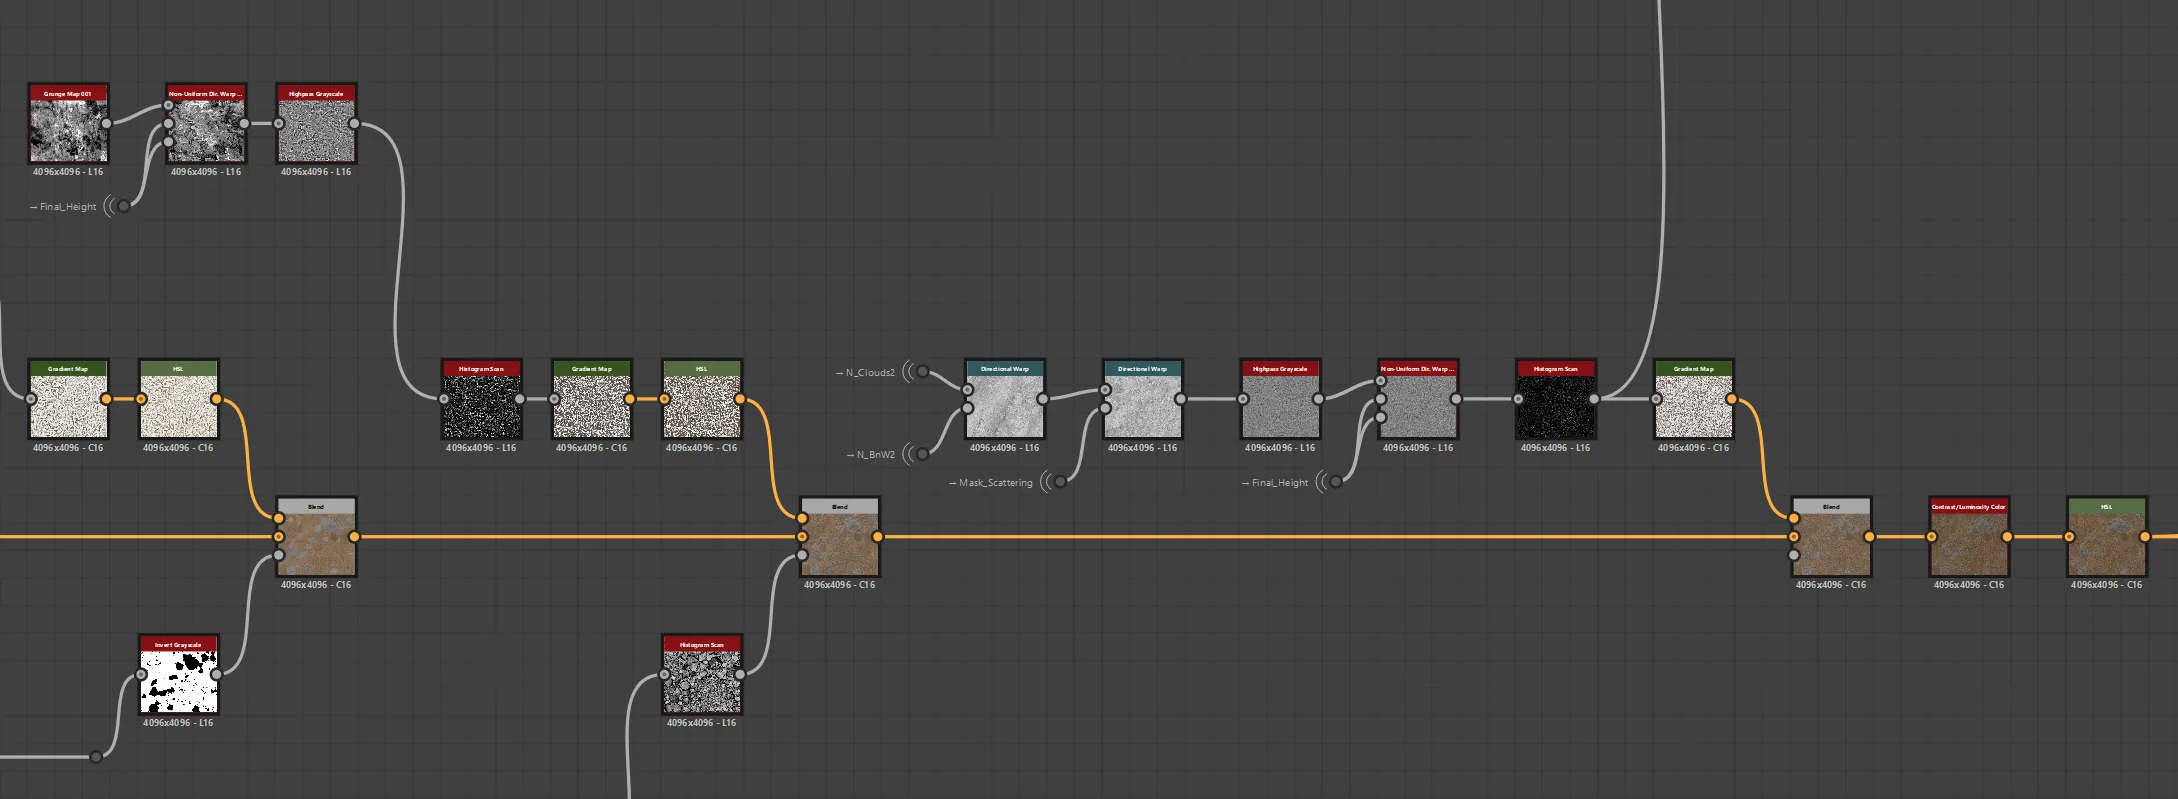
Task: Select the HSL node feeding the middle Blend node
Action: [702, 399]
